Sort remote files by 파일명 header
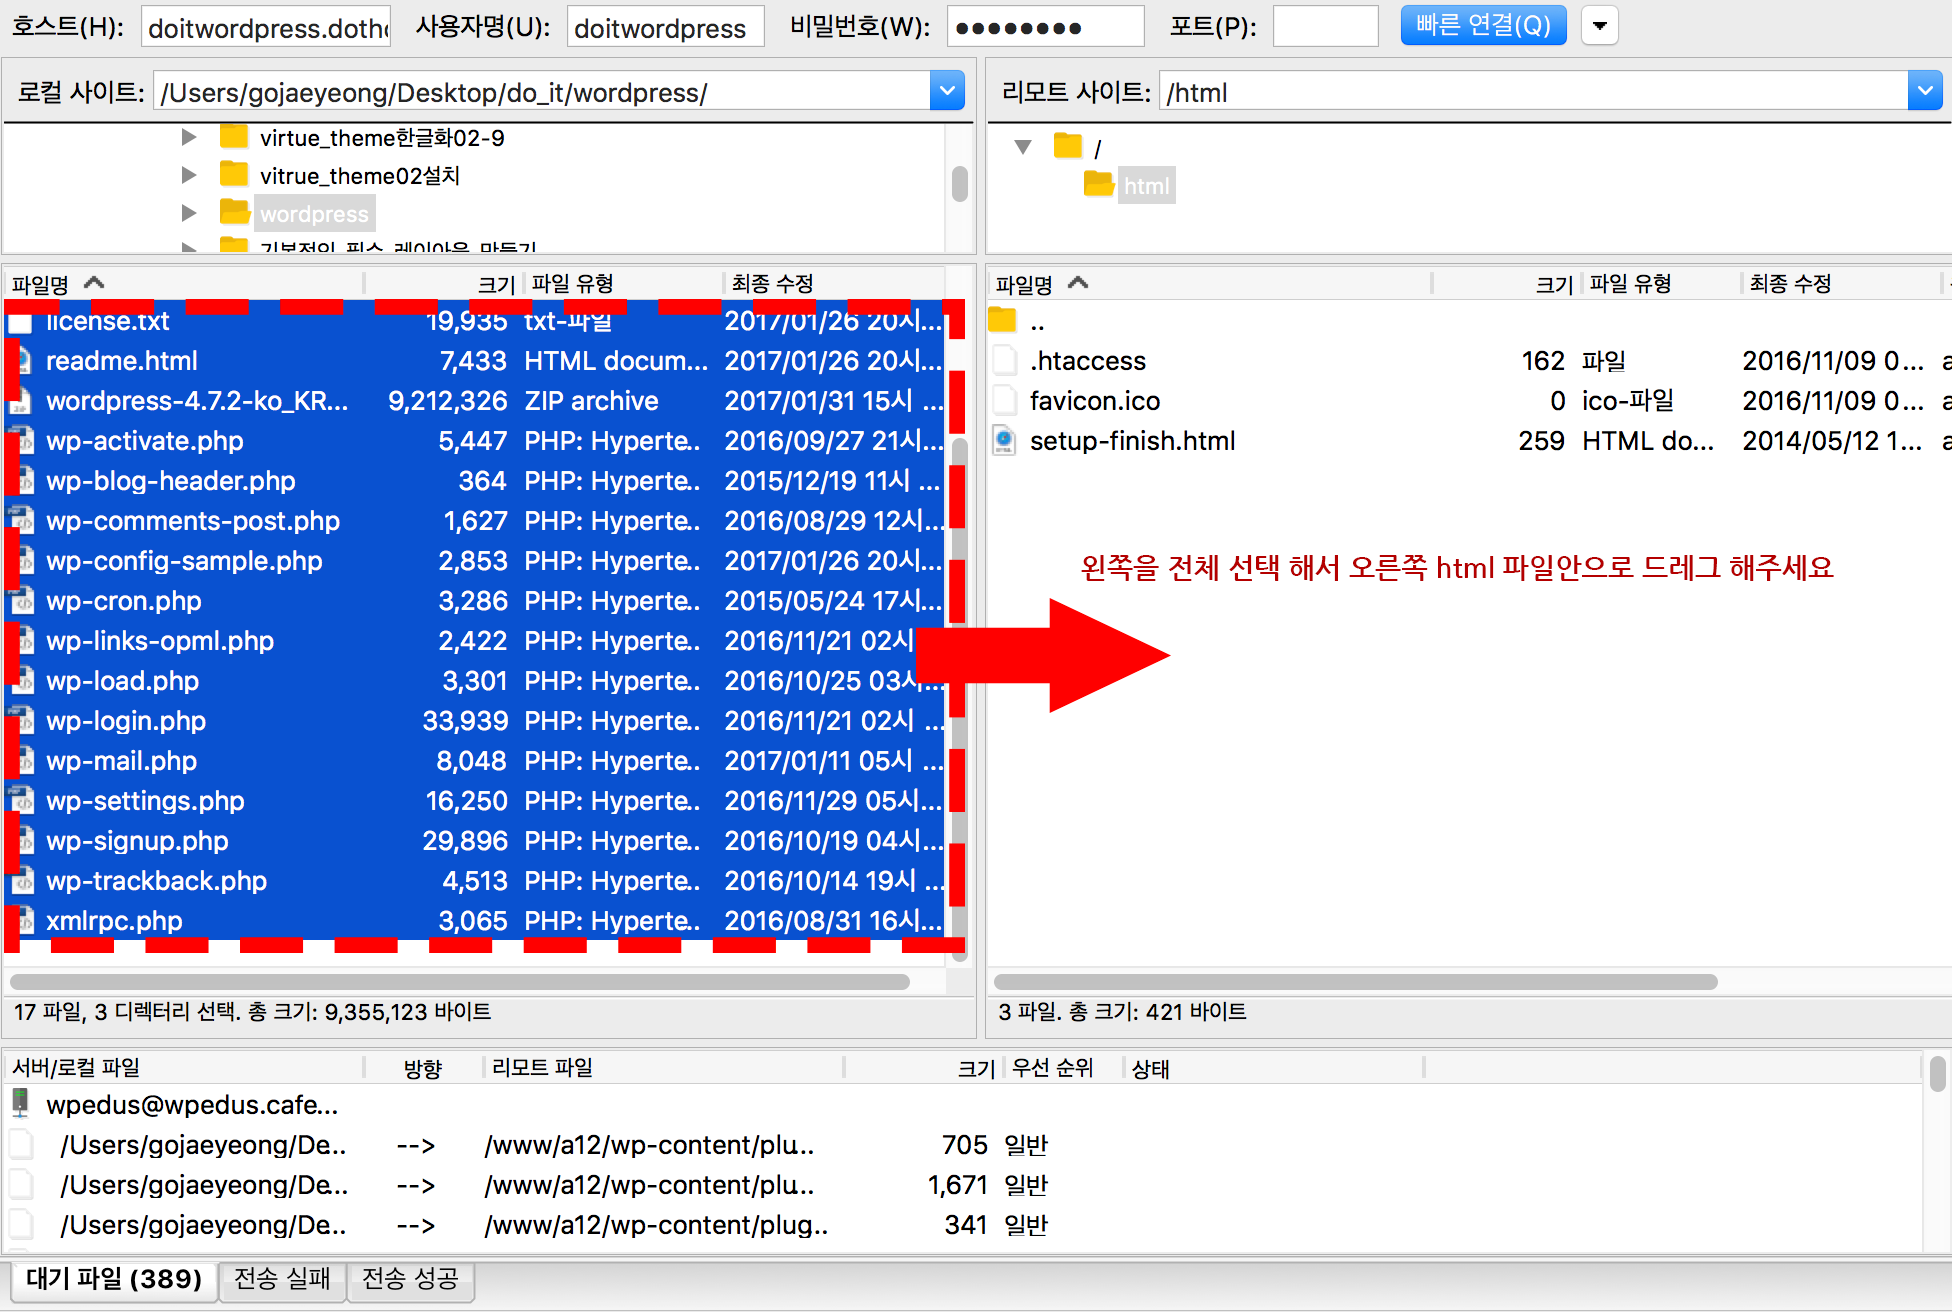This screenshot has height=1312, width=1952. click(x=1024, y=284)
